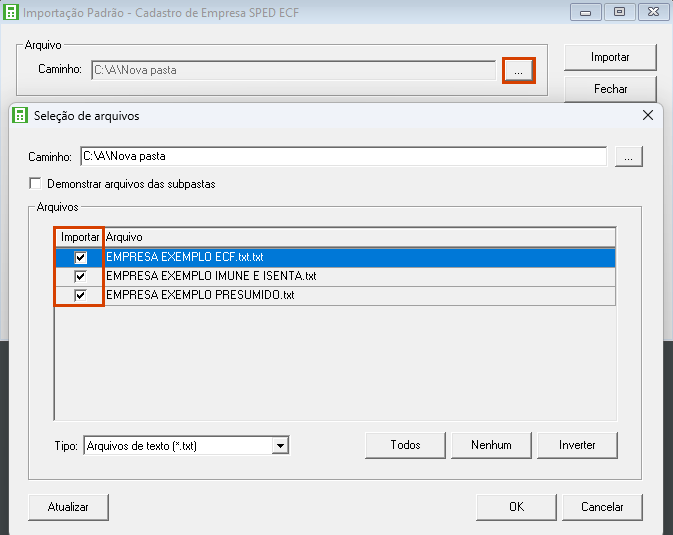Select row EMPRESA EXEMPLO ECF.txt.txt

[x=335, y=257]
